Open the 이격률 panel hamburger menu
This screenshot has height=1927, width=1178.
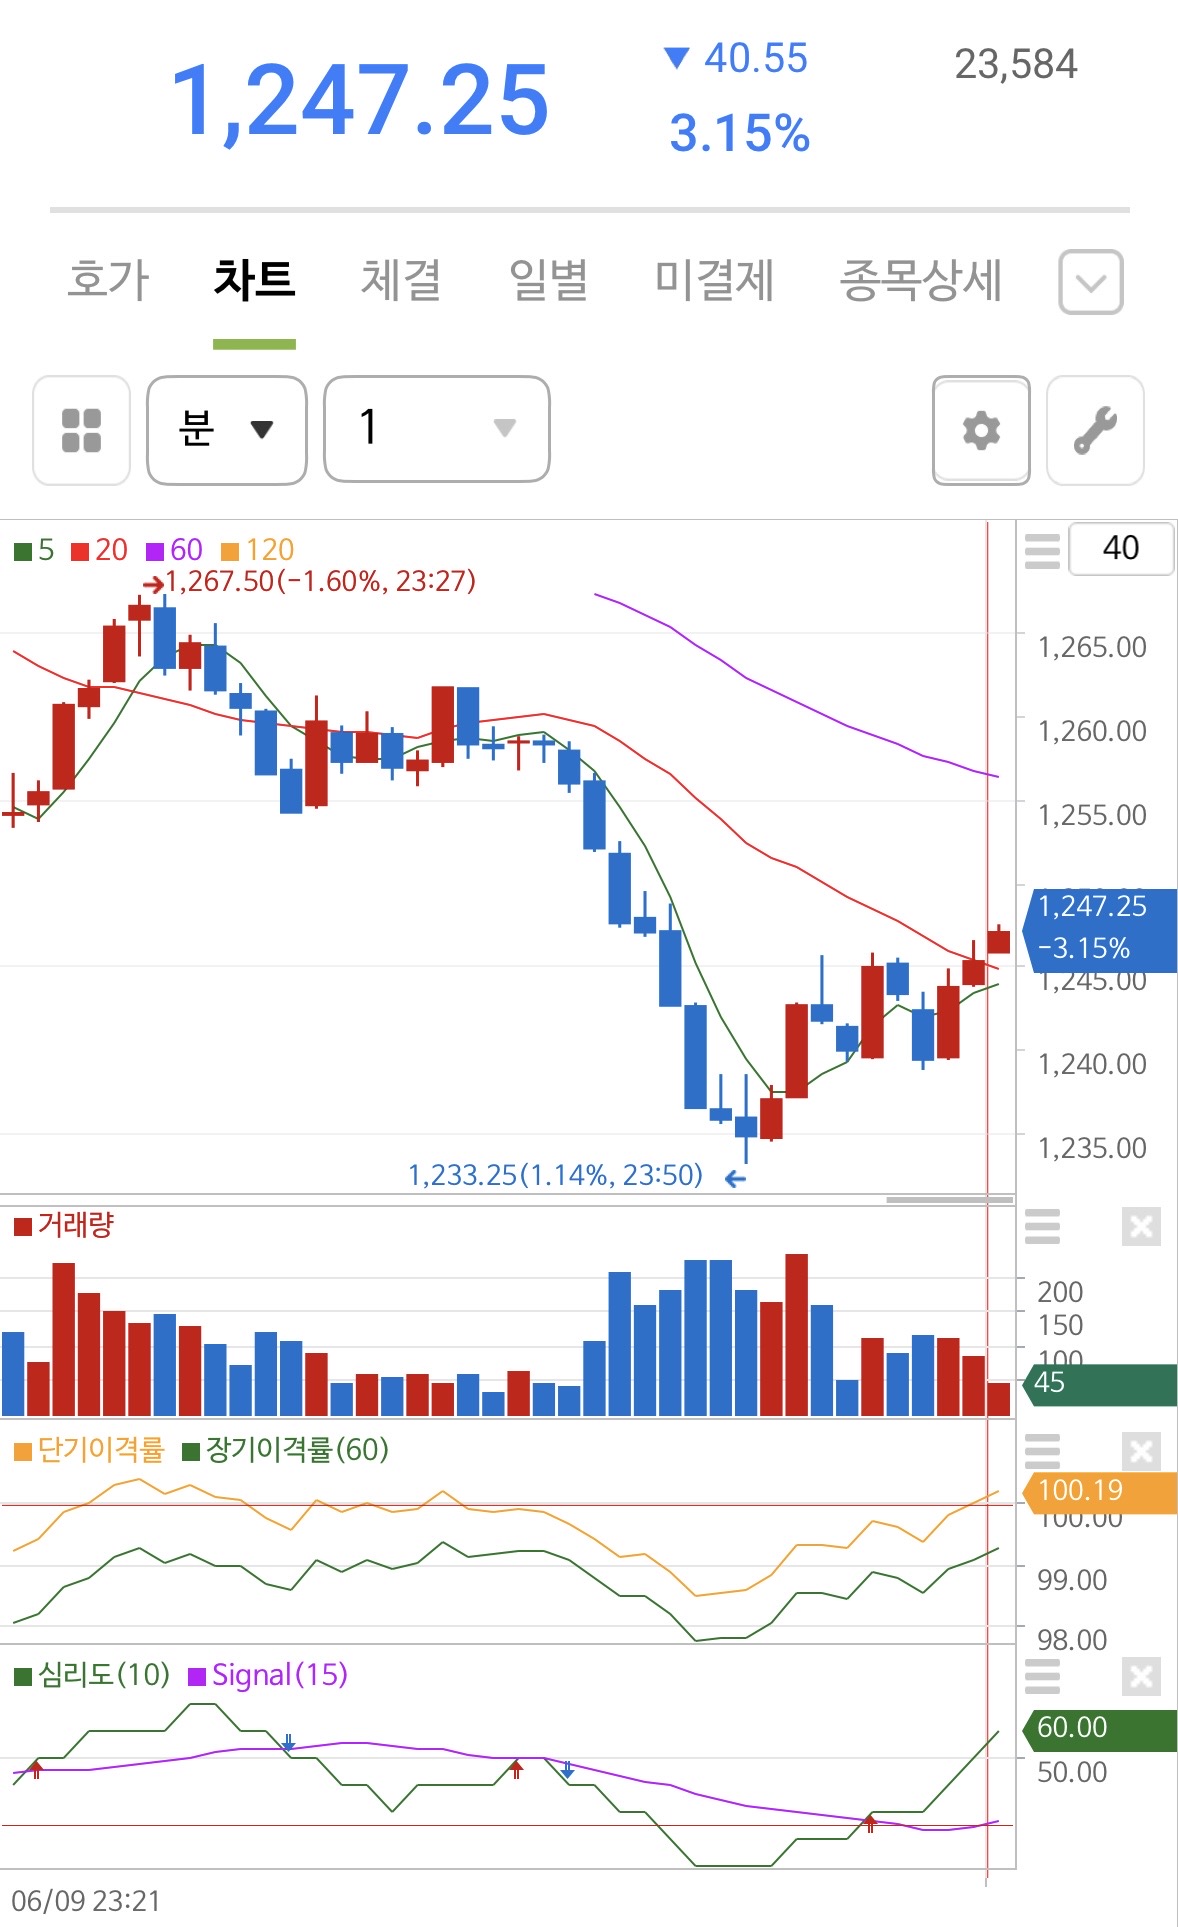coord(1042,1451)
